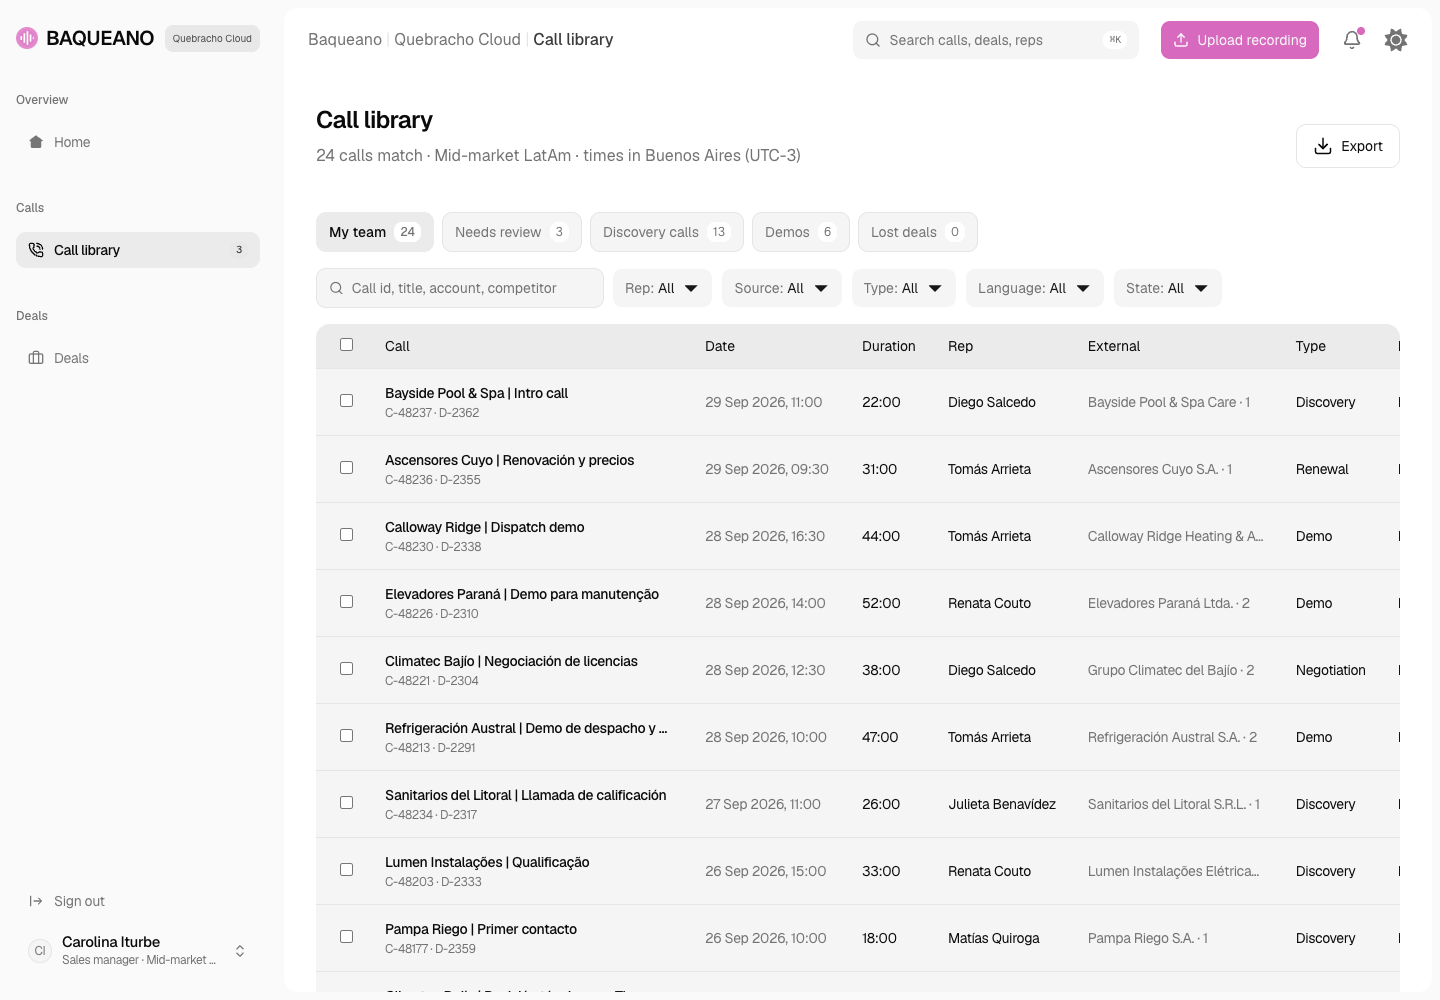This screenshot has height=1000, width=1440.
Task: Select the Climatec Bajio call checkbox
Action: click(347, 669)
